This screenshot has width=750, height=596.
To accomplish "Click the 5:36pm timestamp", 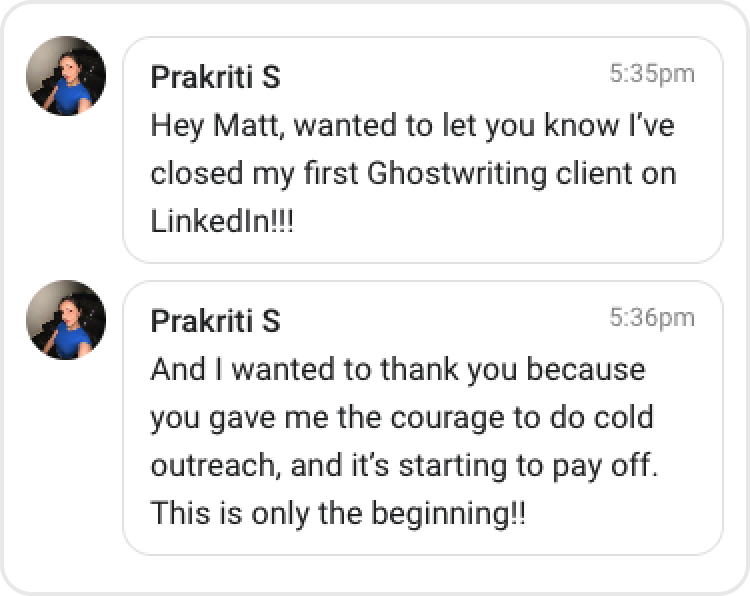I will (651, 318).
